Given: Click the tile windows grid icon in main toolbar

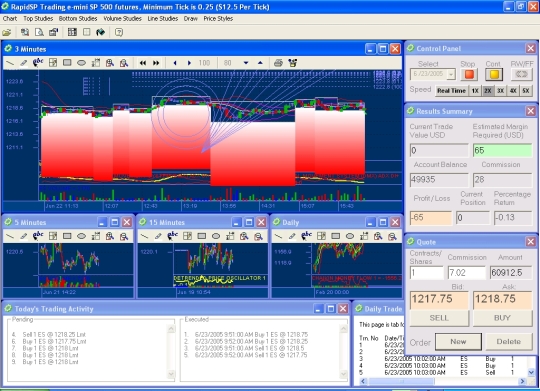Looking at the screenshot, I should point(72,32).
